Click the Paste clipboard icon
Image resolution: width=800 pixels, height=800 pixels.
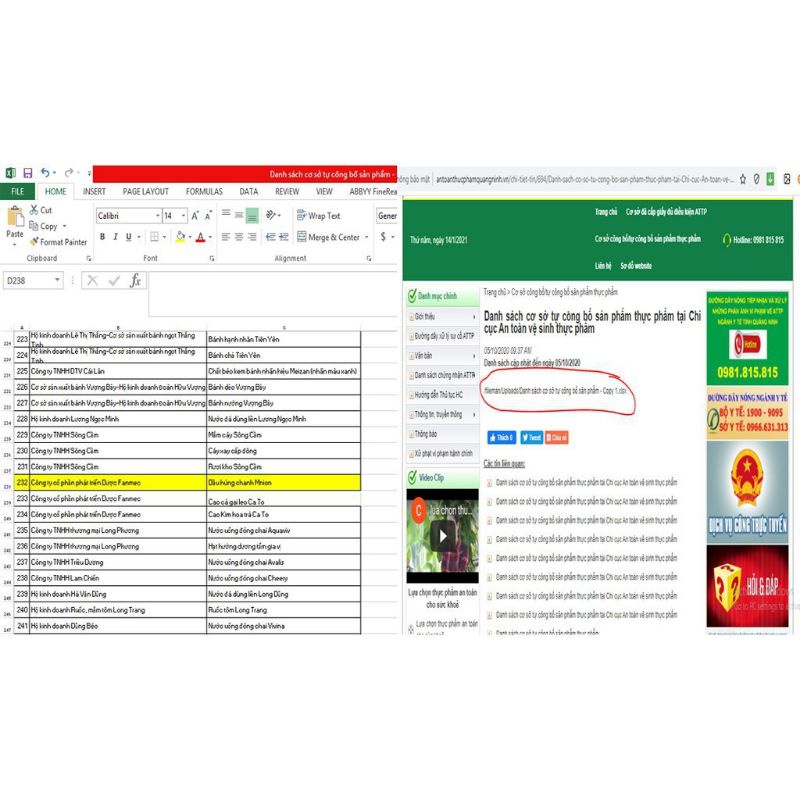tap(15, 217)
